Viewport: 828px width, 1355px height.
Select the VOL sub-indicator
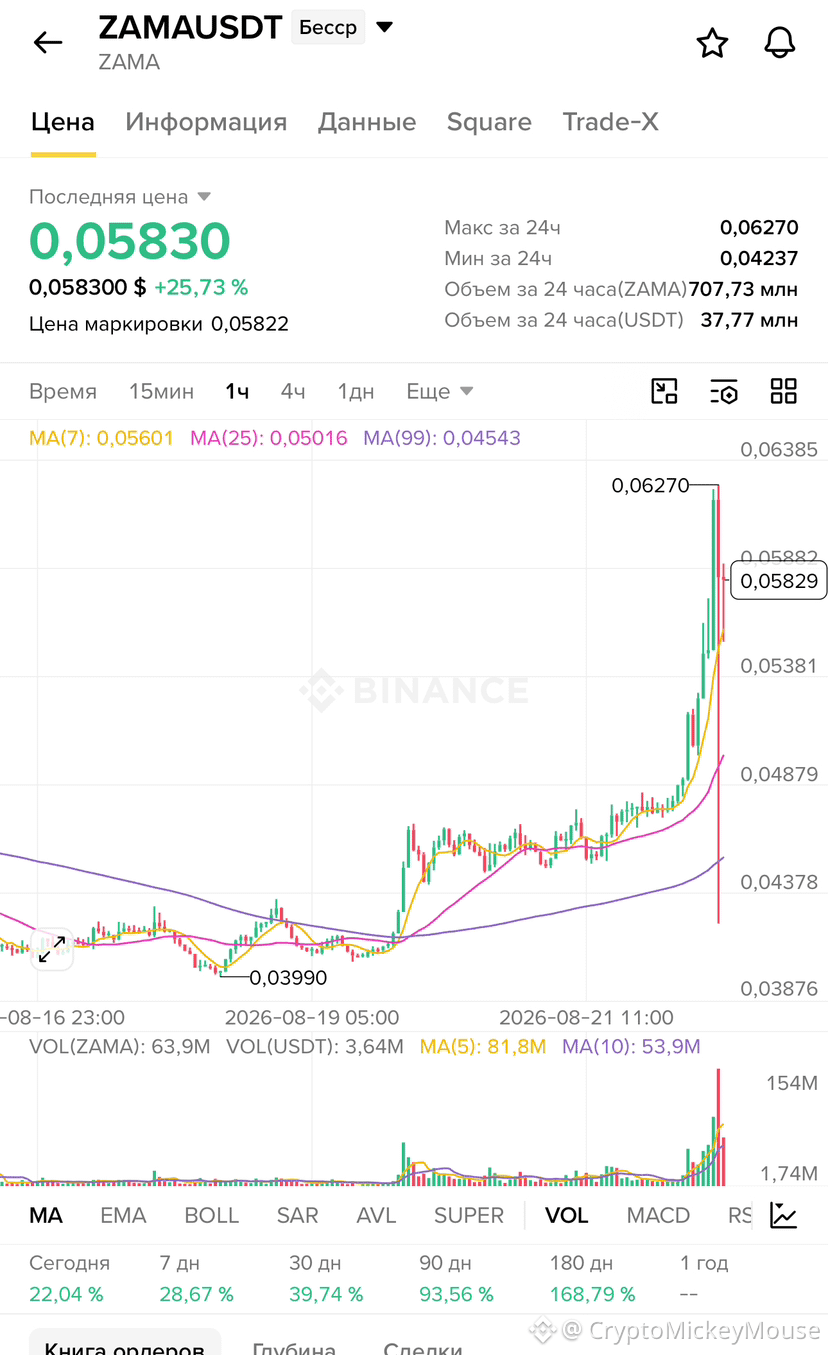(x=566, y=1215)
